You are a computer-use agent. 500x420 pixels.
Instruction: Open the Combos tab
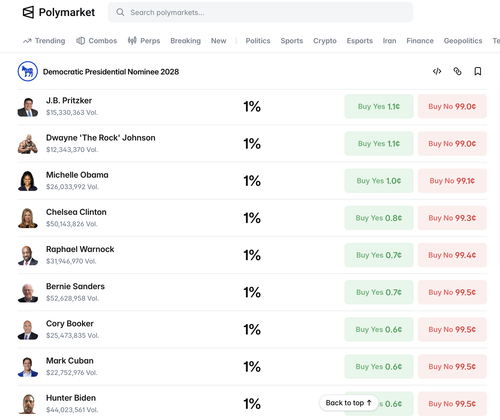tap(97, 41)
